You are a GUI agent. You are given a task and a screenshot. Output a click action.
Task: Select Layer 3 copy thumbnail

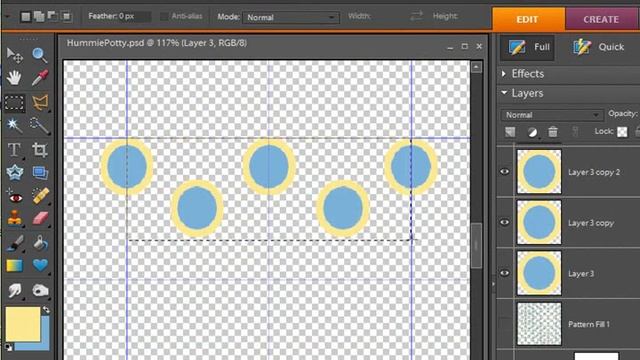[539, 222]
